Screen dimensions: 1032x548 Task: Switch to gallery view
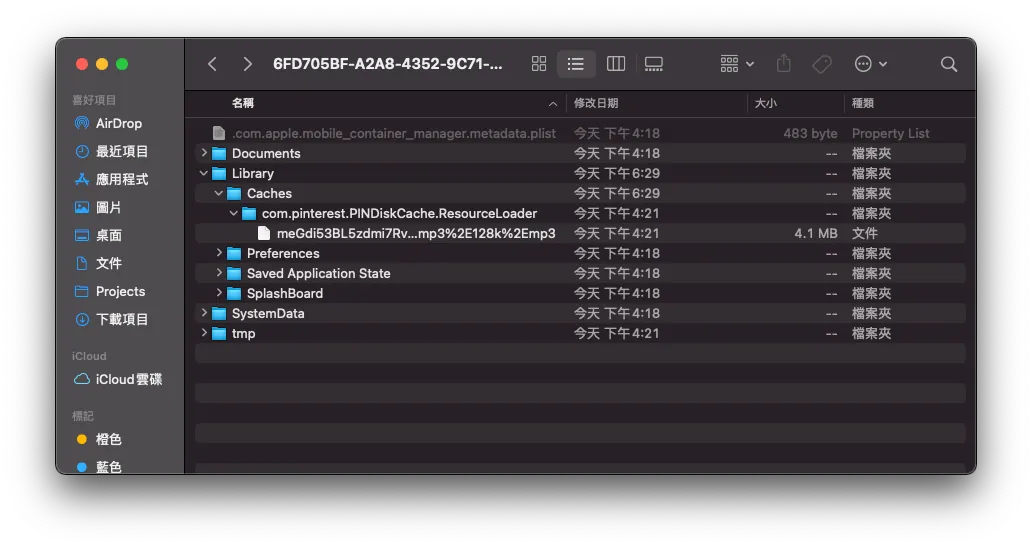654,64
